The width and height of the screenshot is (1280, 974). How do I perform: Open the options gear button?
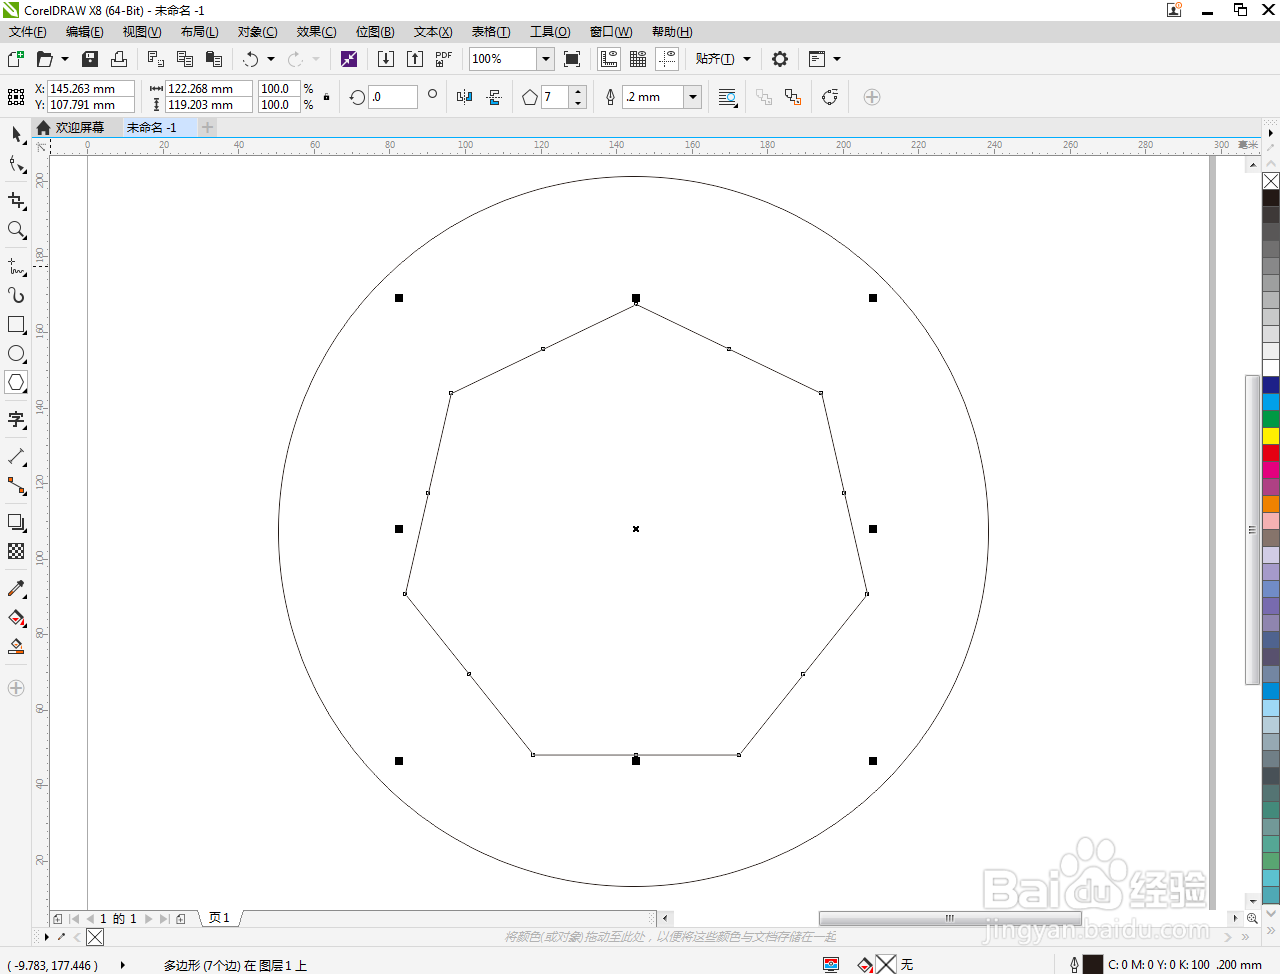(x=780, y=59)
